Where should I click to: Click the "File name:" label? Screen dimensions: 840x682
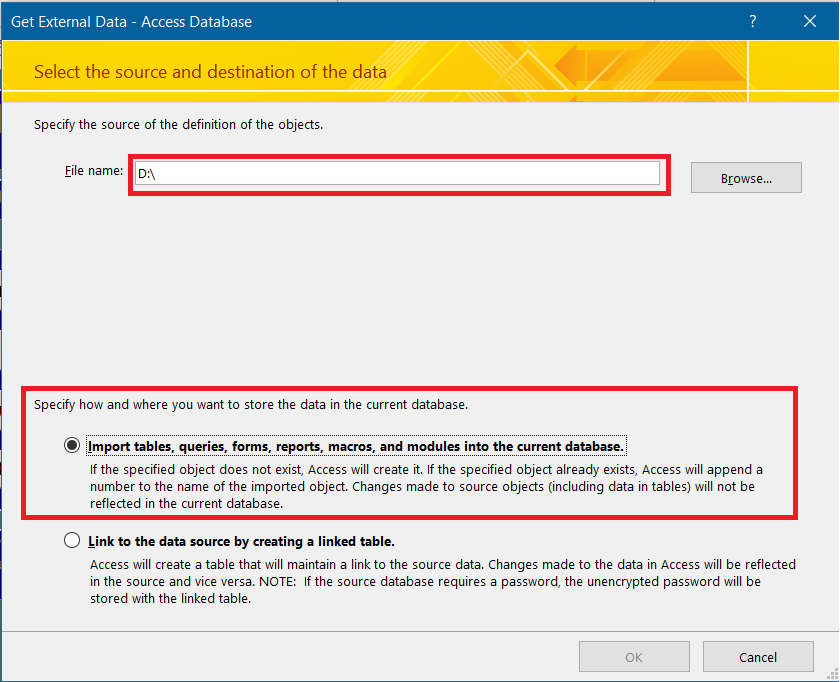[93, 171]
